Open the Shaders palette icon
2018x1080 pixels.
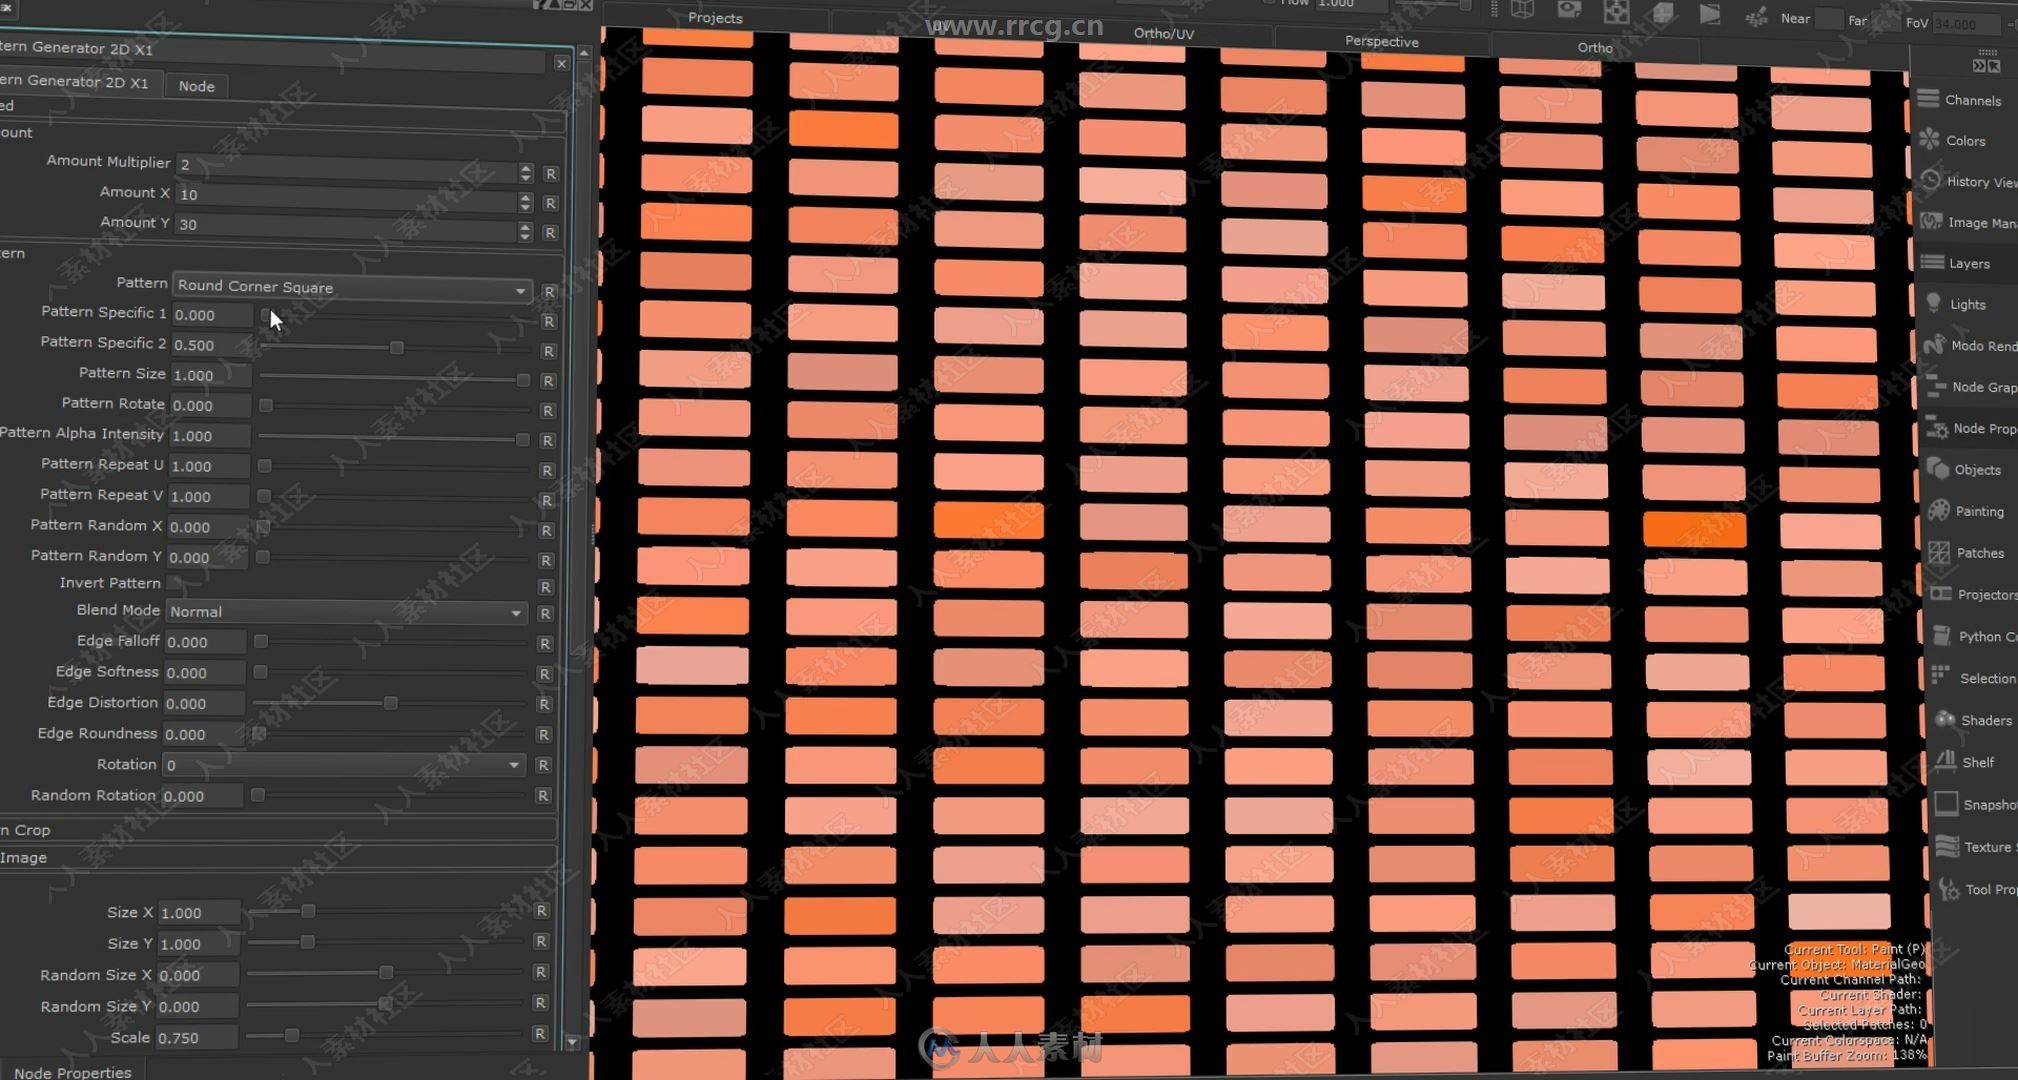[1945, 719]
